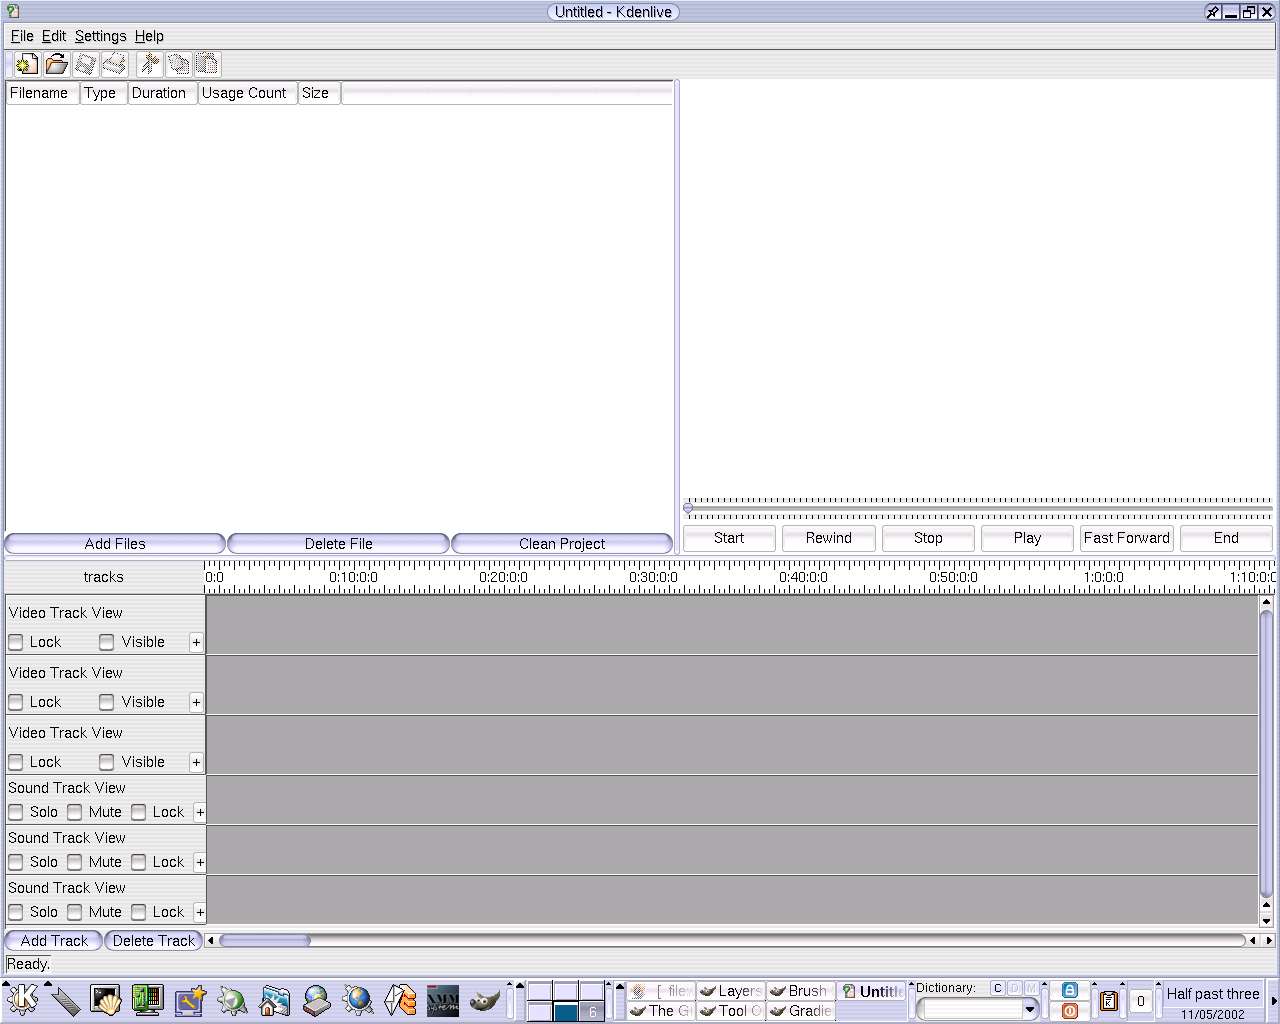Expand the first video track with plus button
The image size is (1280, 1024).
point(196,642)
